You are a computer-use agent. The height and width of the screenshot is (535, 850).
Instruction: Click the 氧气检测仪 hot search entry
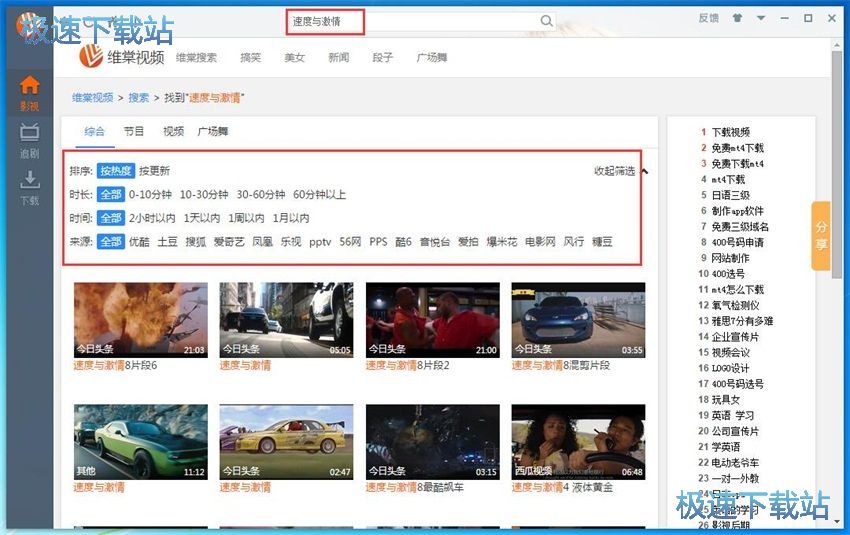click(736, 305)
